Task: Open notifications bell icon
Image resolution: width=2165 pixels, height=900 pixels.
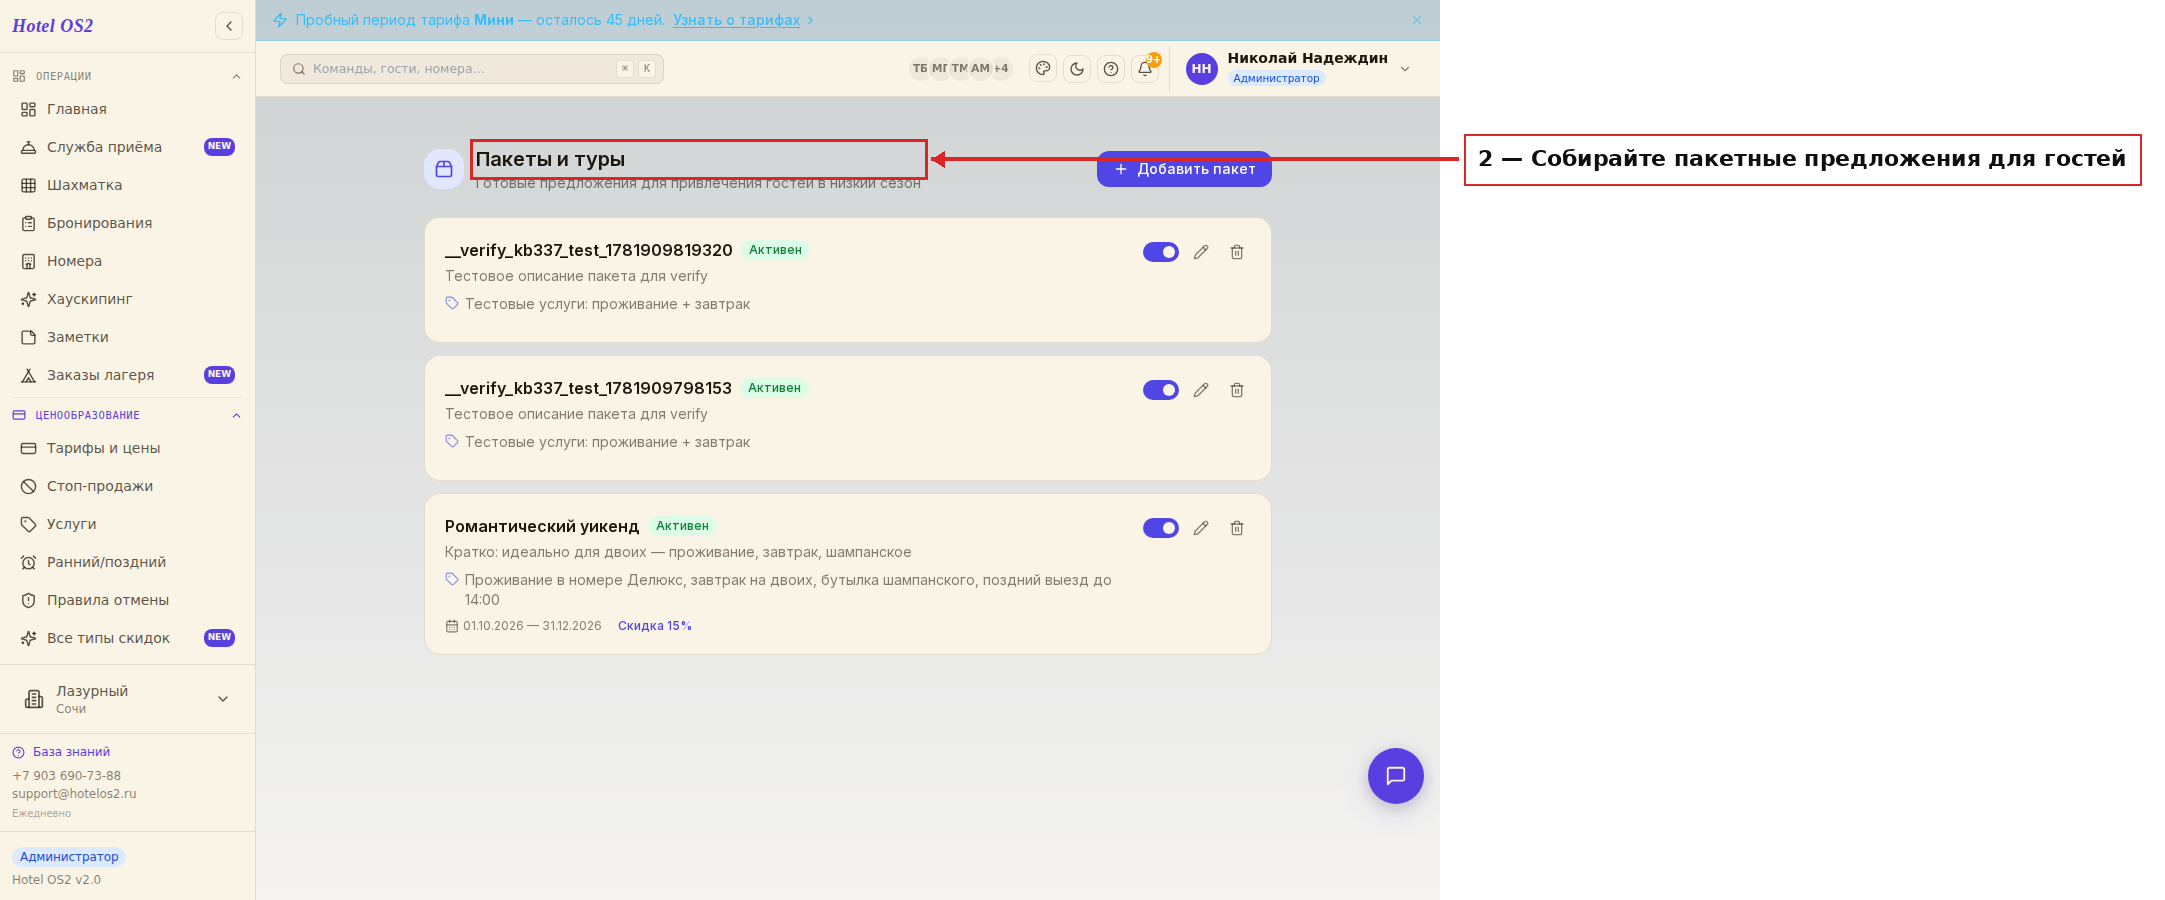Action: 1145,69
